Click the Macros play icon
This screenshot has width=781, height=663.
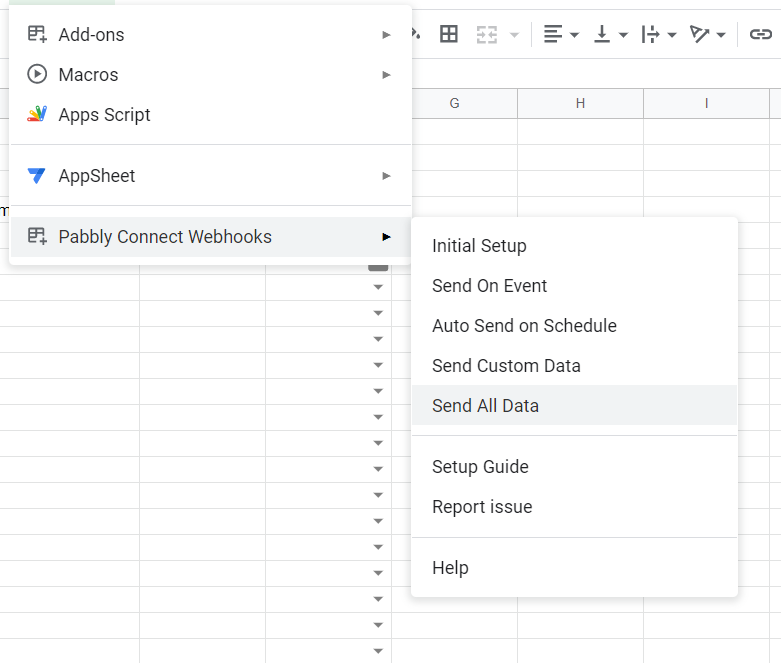point(37,74)
